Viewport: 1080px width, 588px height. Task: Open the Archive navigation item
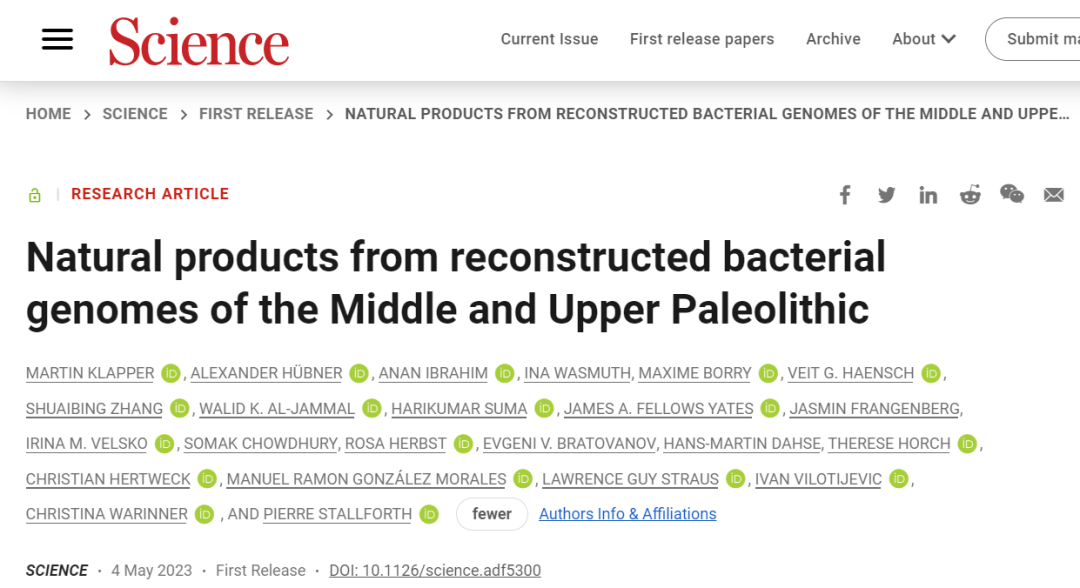point(833,39)
